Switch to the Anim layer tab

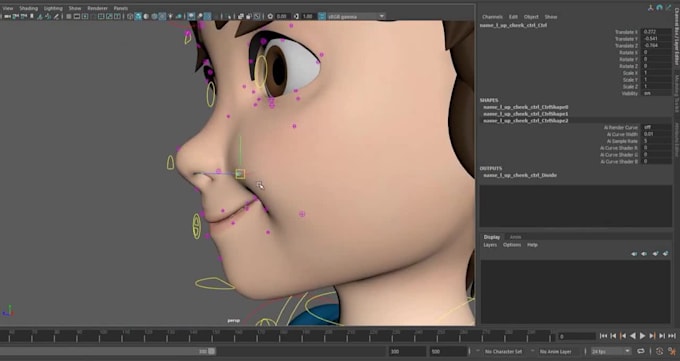click(515, 237)
